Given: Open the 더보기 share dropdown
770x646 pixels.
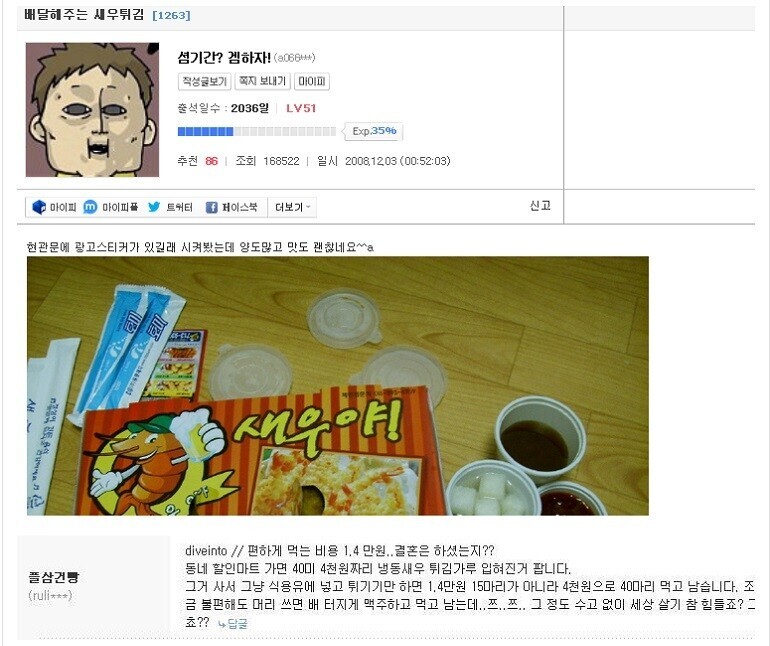Looking at the screenshot, I should [x=292, y=207].
